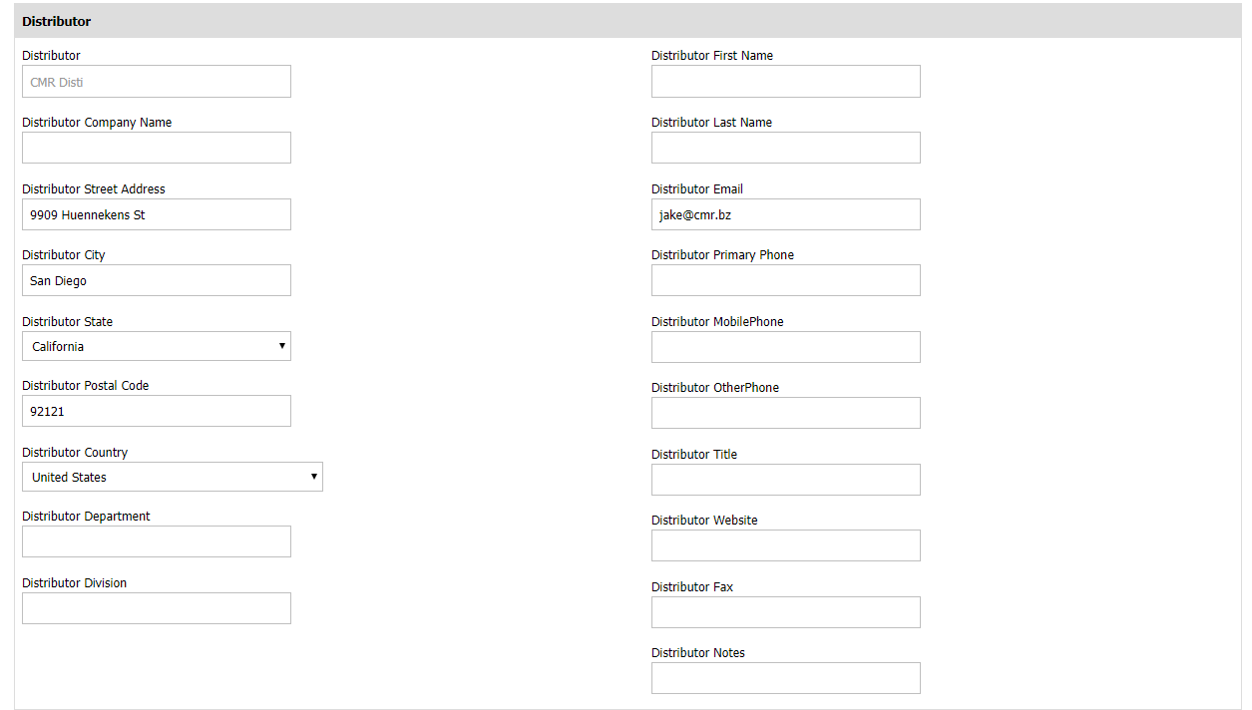Expand the Distributor Country dropdown
This screenshot has height=710, width=1252.
(x=172, y=477)
